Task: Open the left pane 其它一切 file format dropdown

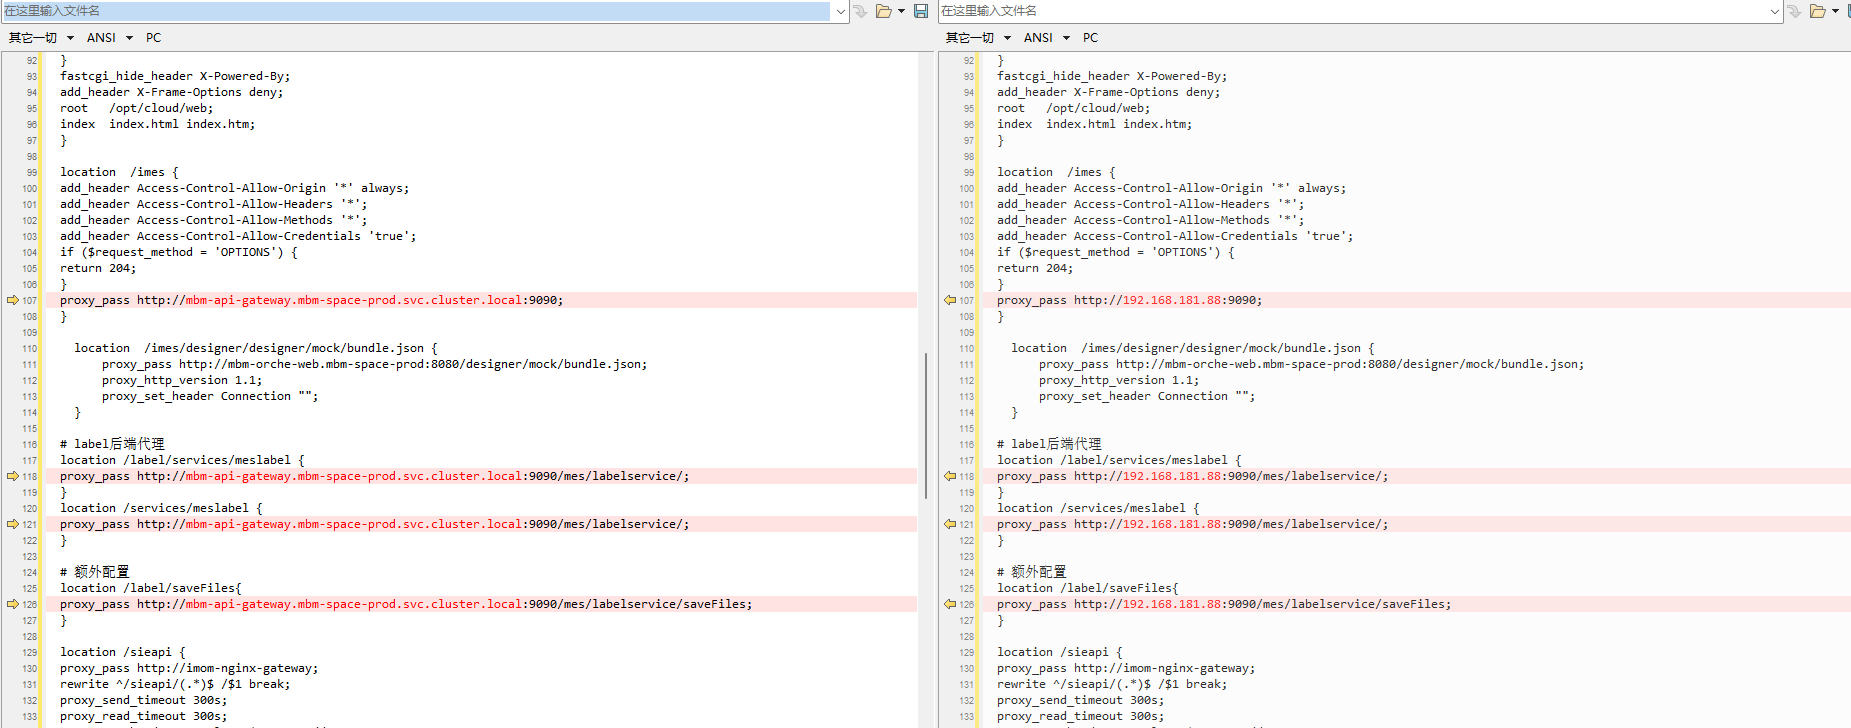Action: click(41, 38)
